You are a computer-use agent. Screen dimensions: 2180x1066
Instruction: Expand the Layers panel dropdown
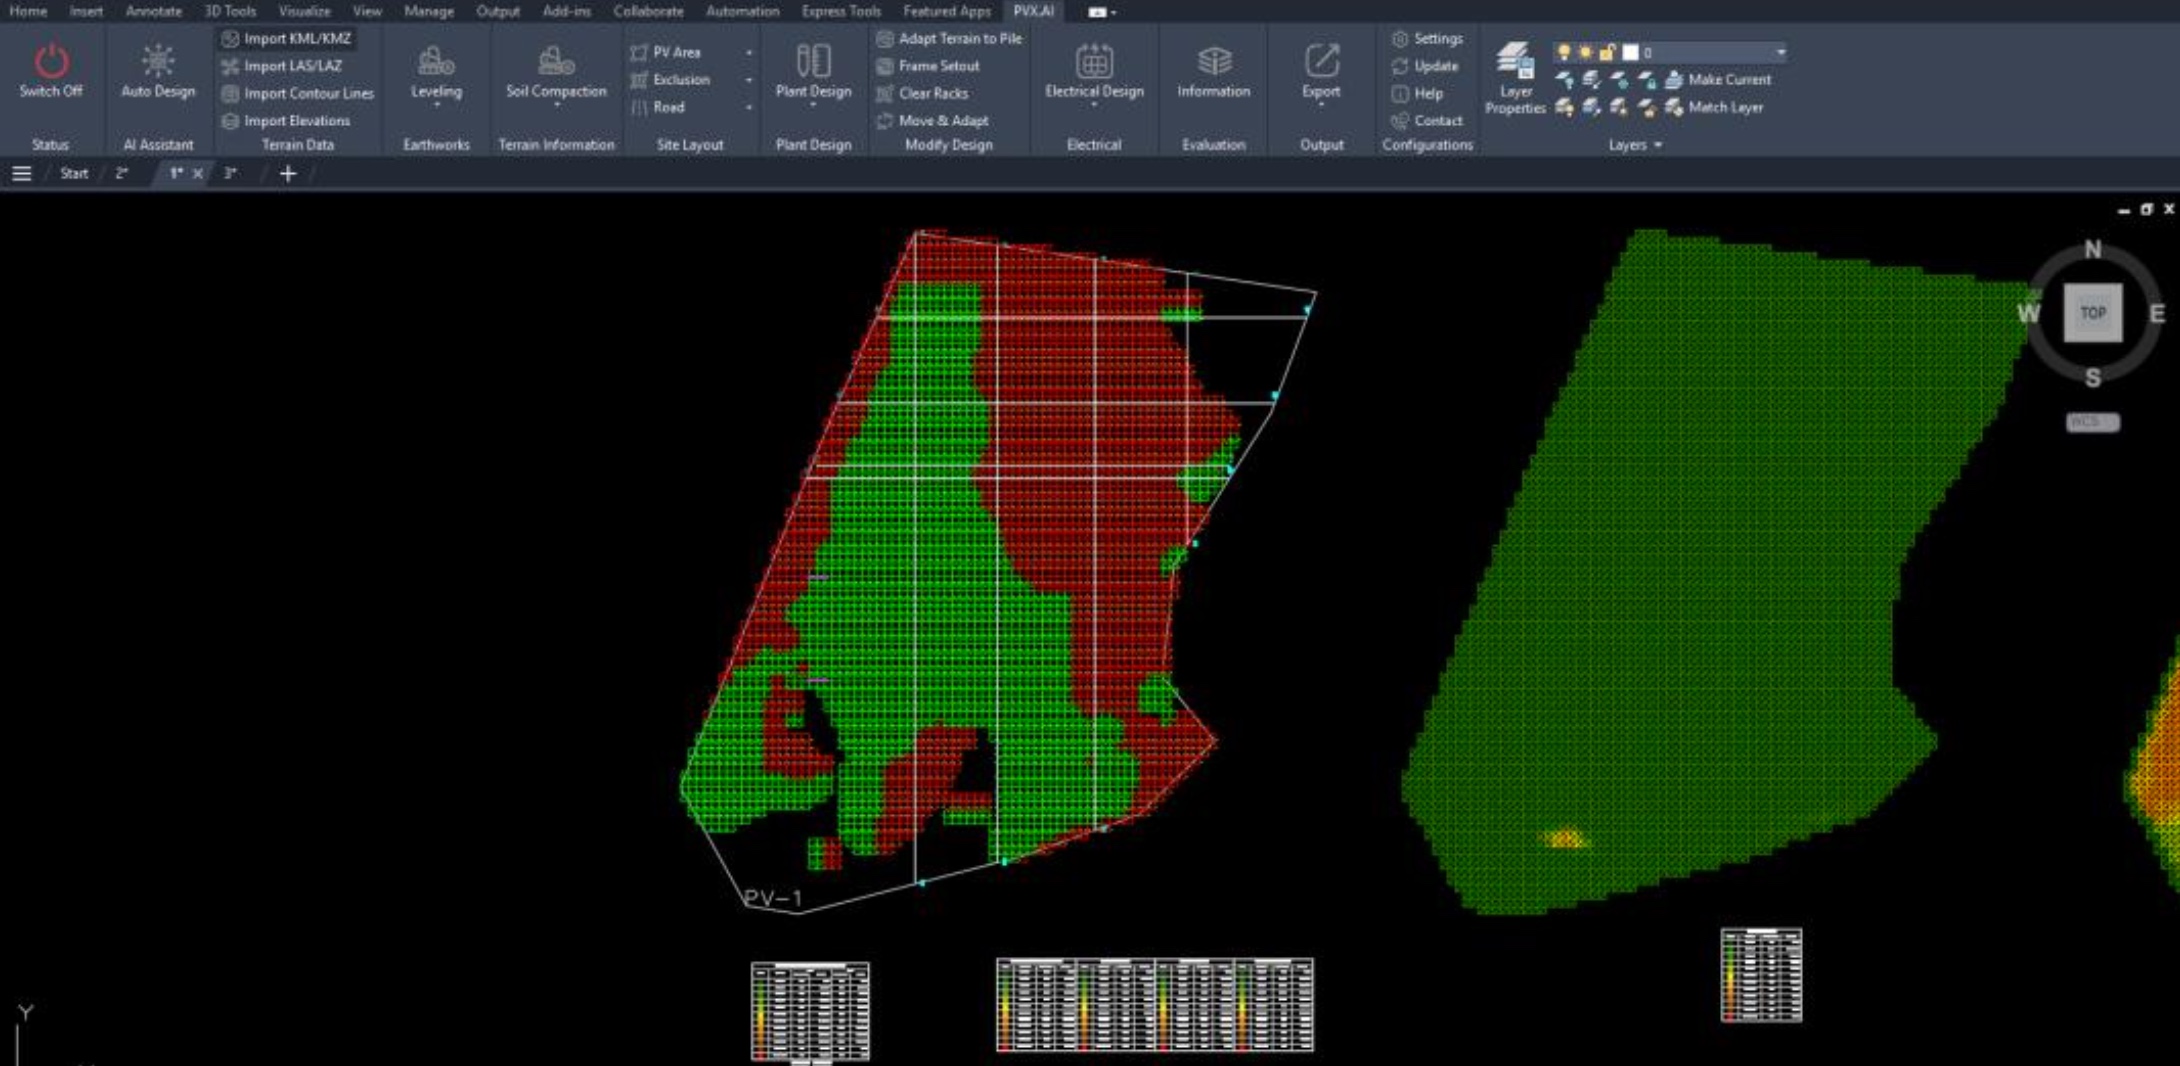click(1658, 145)
